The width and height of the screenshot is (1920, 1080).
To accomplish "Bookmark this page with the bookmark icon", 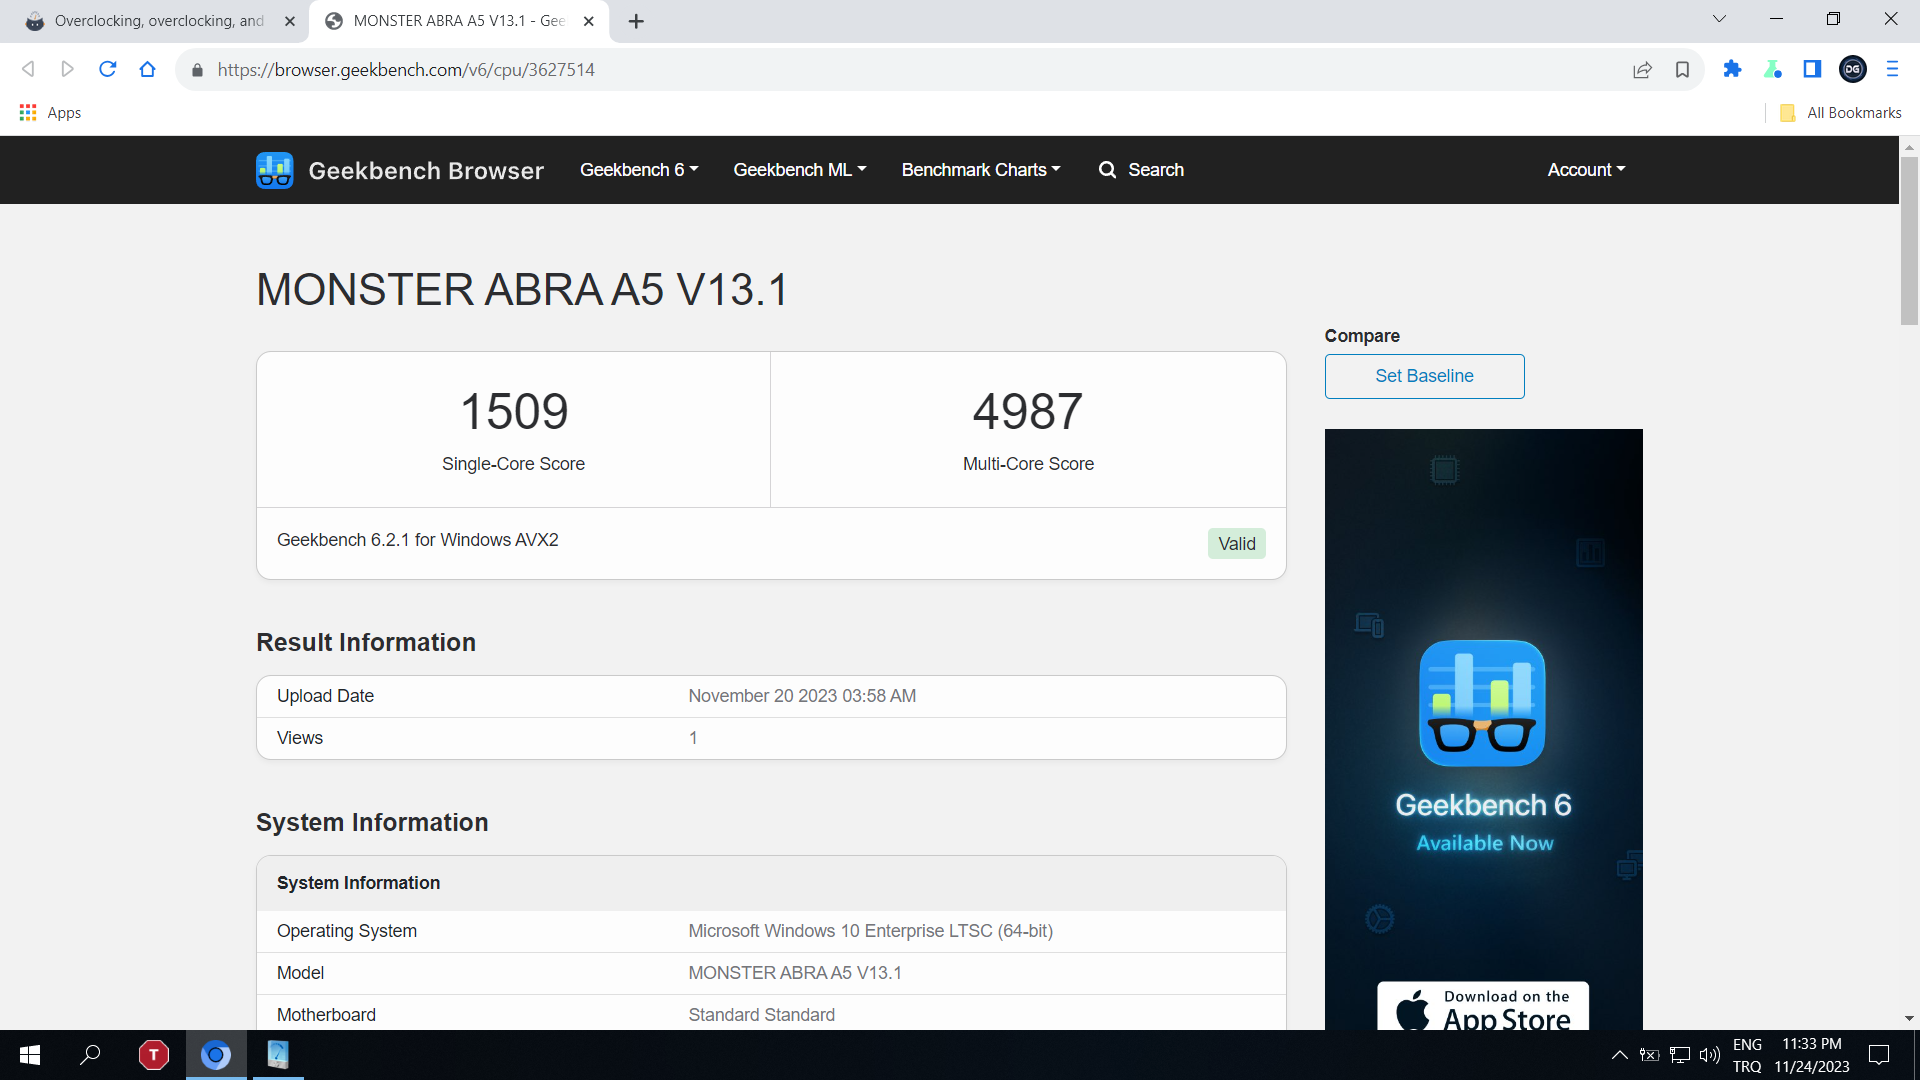I will pos(1682,69).
